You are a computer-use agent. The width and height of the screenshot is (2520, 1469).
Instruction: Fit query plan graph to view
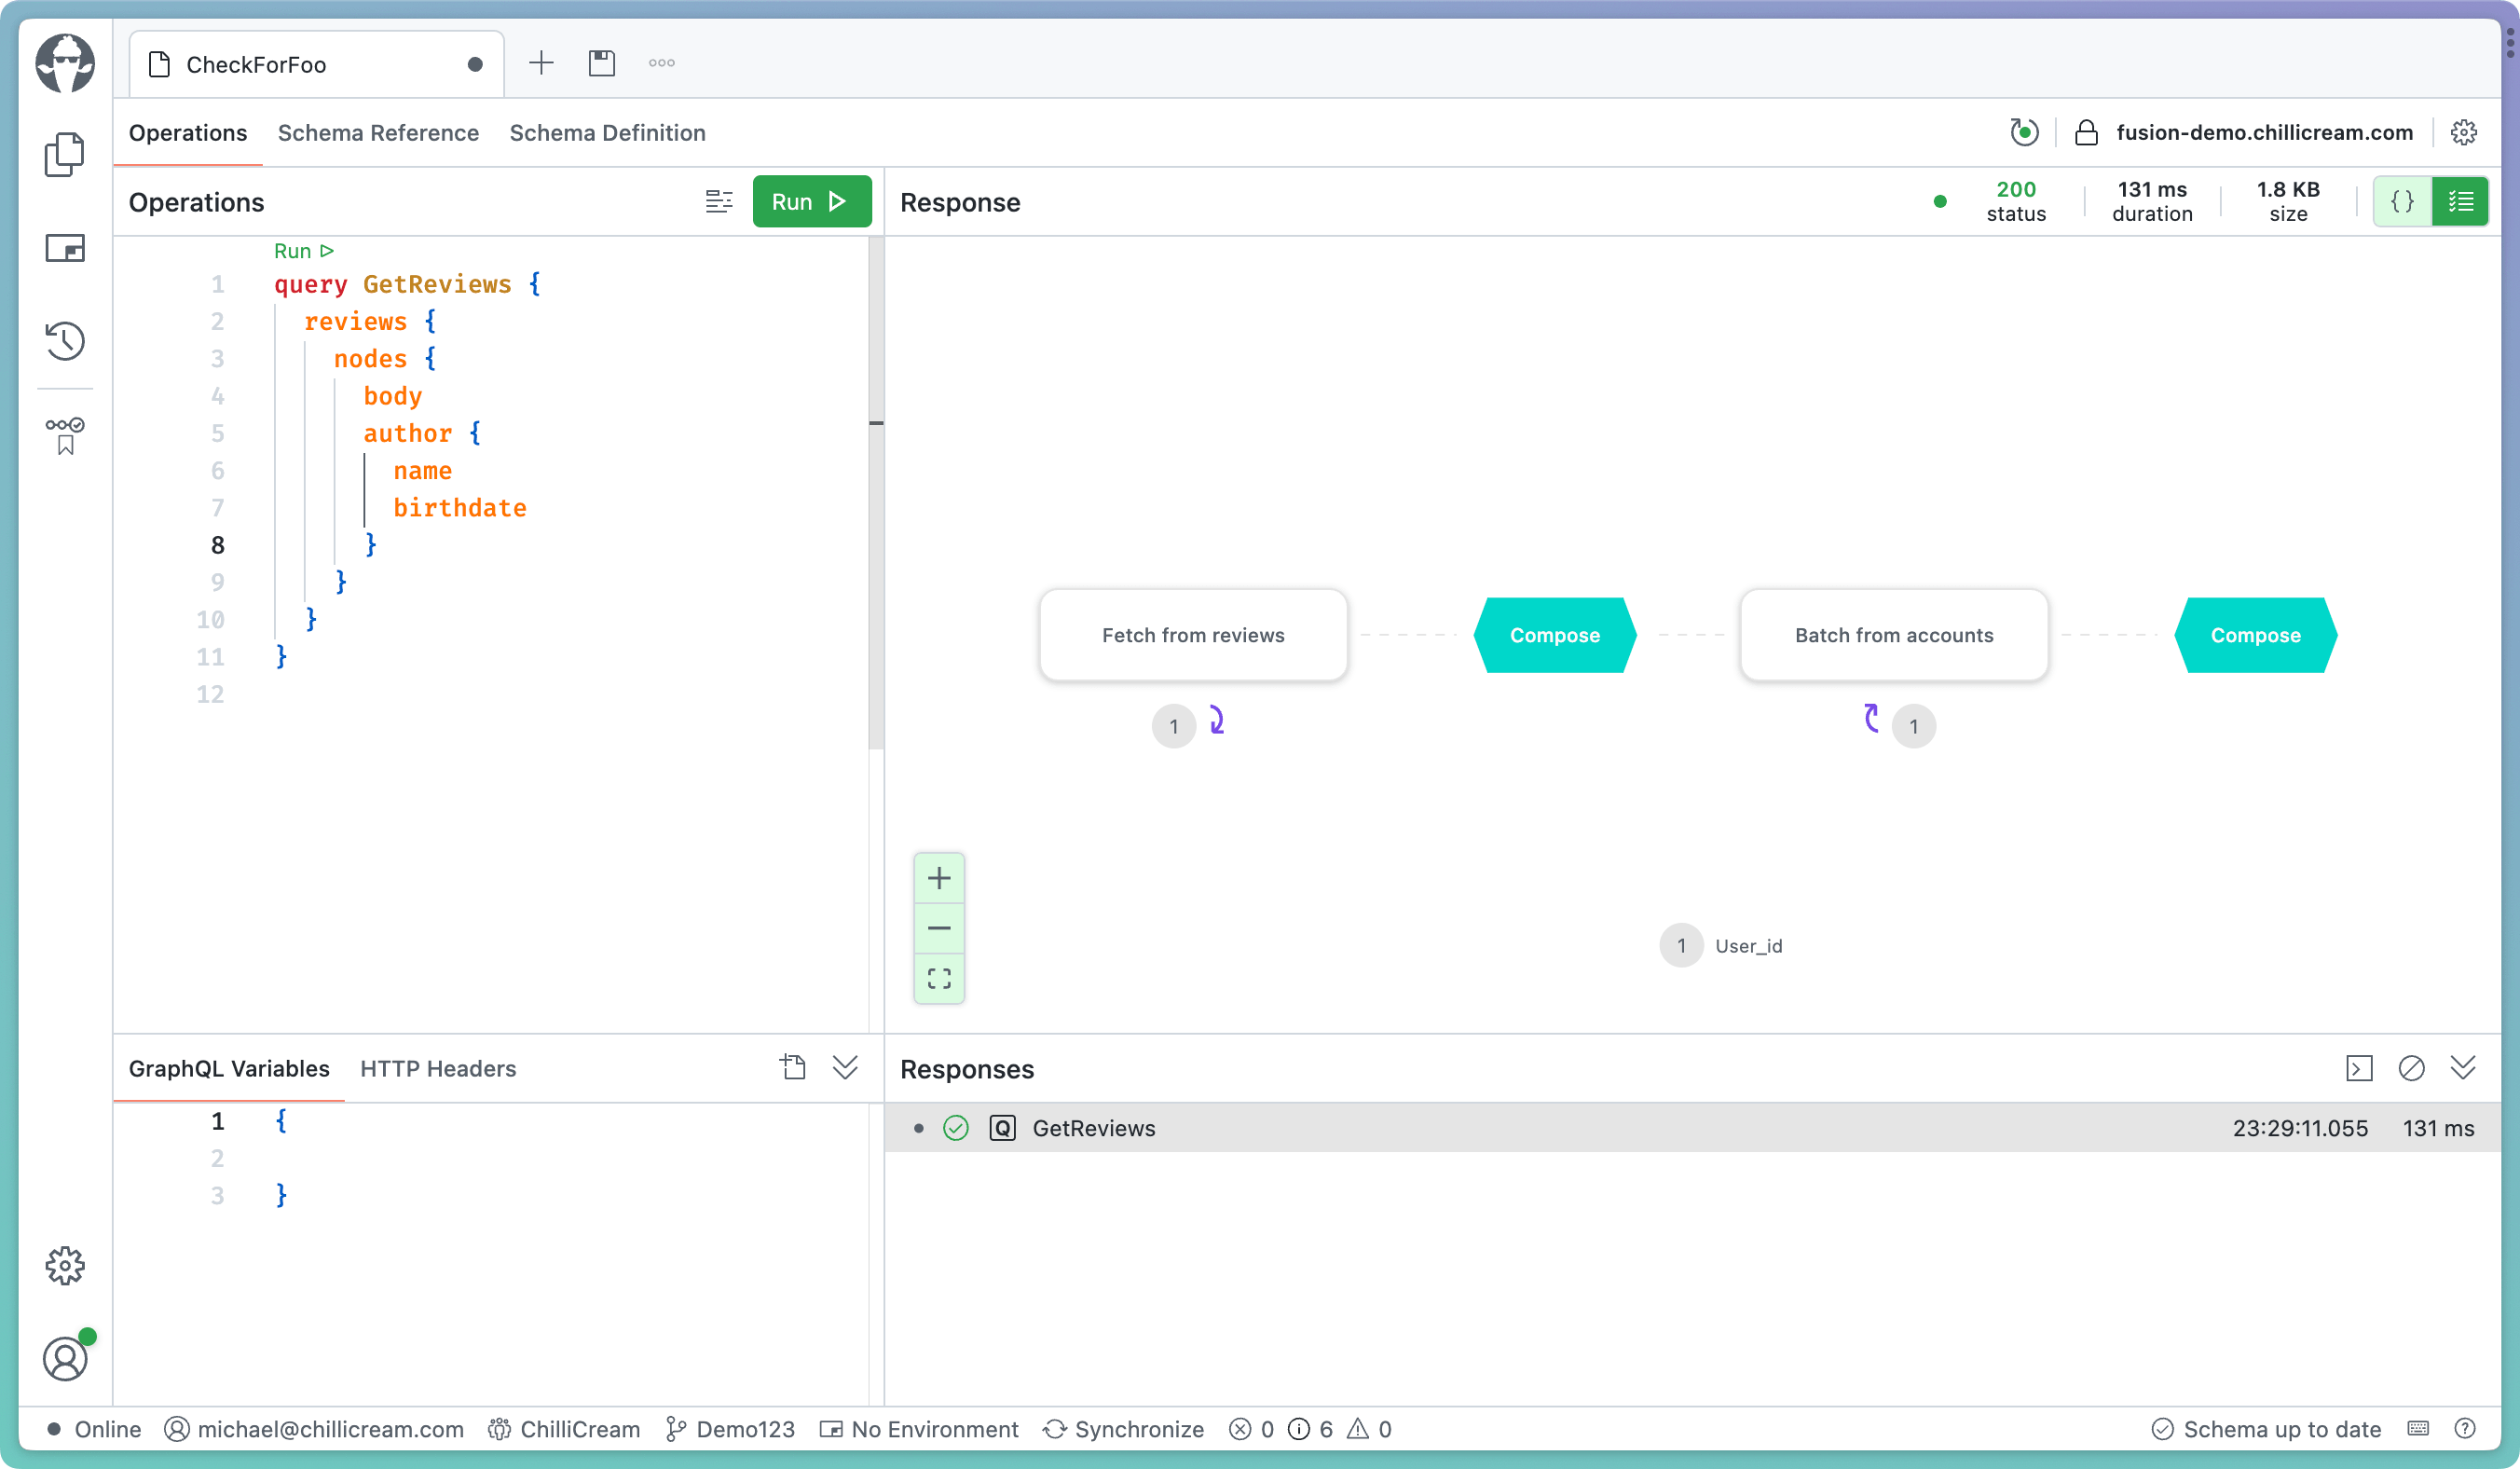(x=939, y=978)
